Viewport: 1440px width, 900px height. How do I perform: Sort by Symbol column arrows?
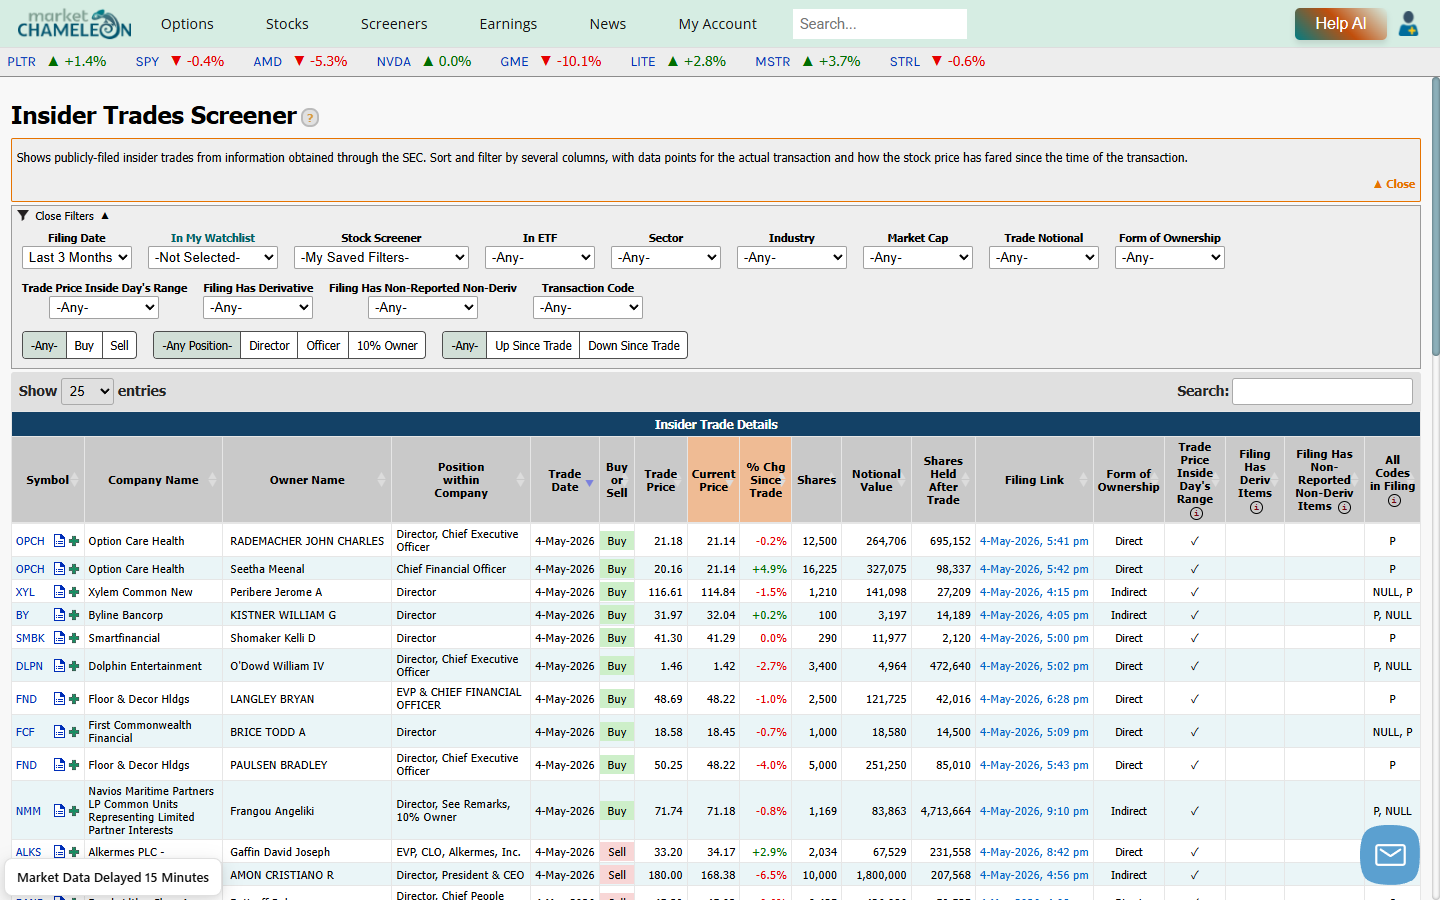pos(75,480)
